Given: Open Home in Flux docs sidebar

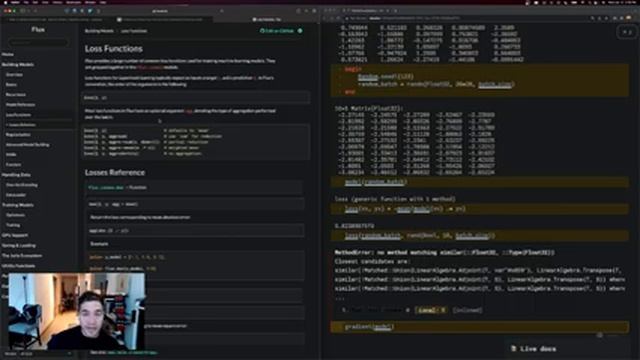Looking at the screenshot, I should (8, 54).
